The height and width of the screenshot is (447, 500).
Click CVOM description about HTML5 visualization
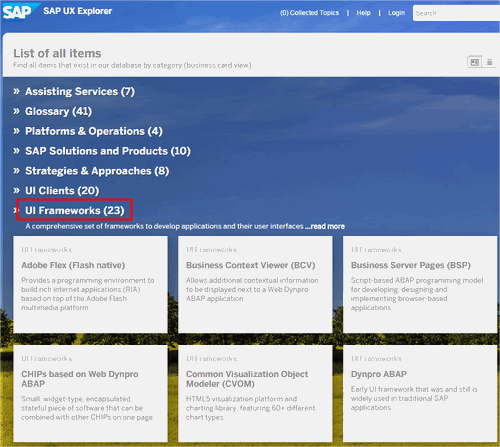pyautogui.click(x=250, y=408)
